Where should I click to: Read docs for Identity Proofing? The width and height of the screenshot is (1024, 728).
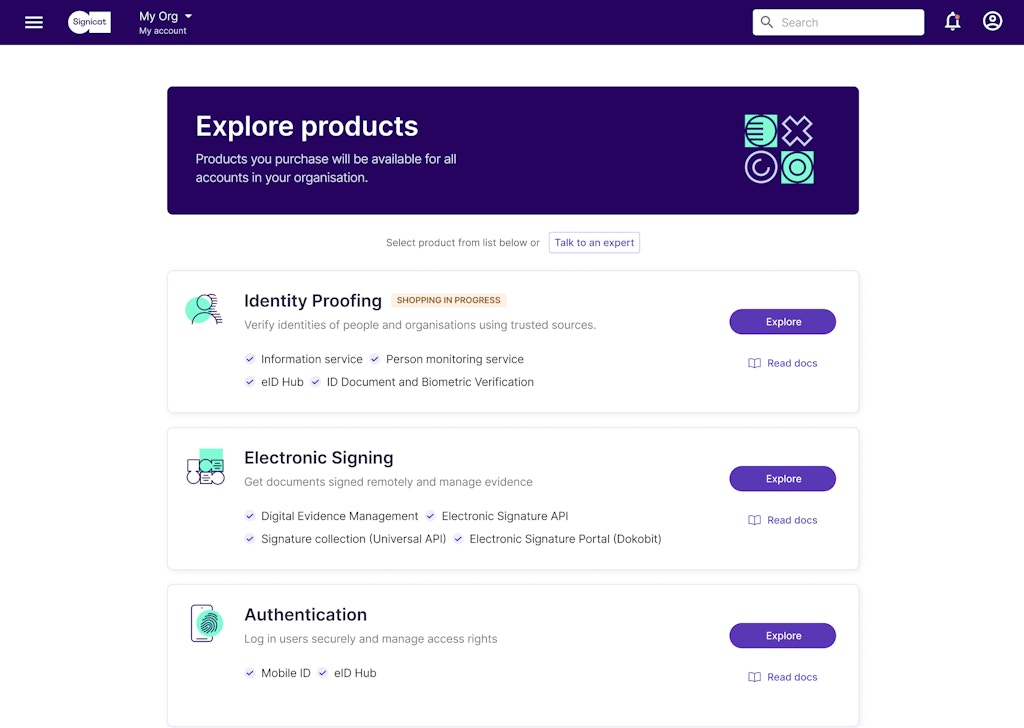pos(782,363)
